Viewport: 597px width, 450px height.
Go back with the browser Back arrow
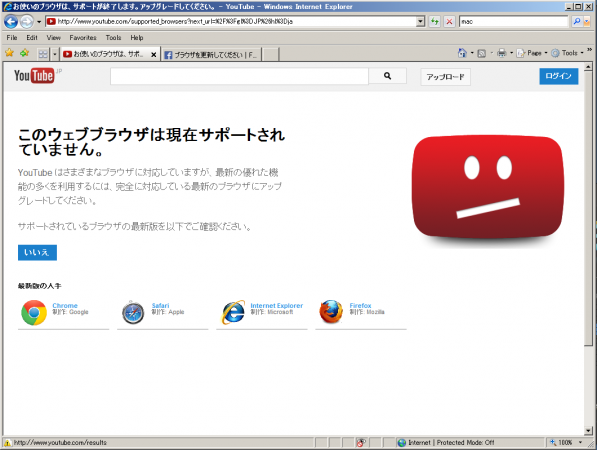(11, 22)
